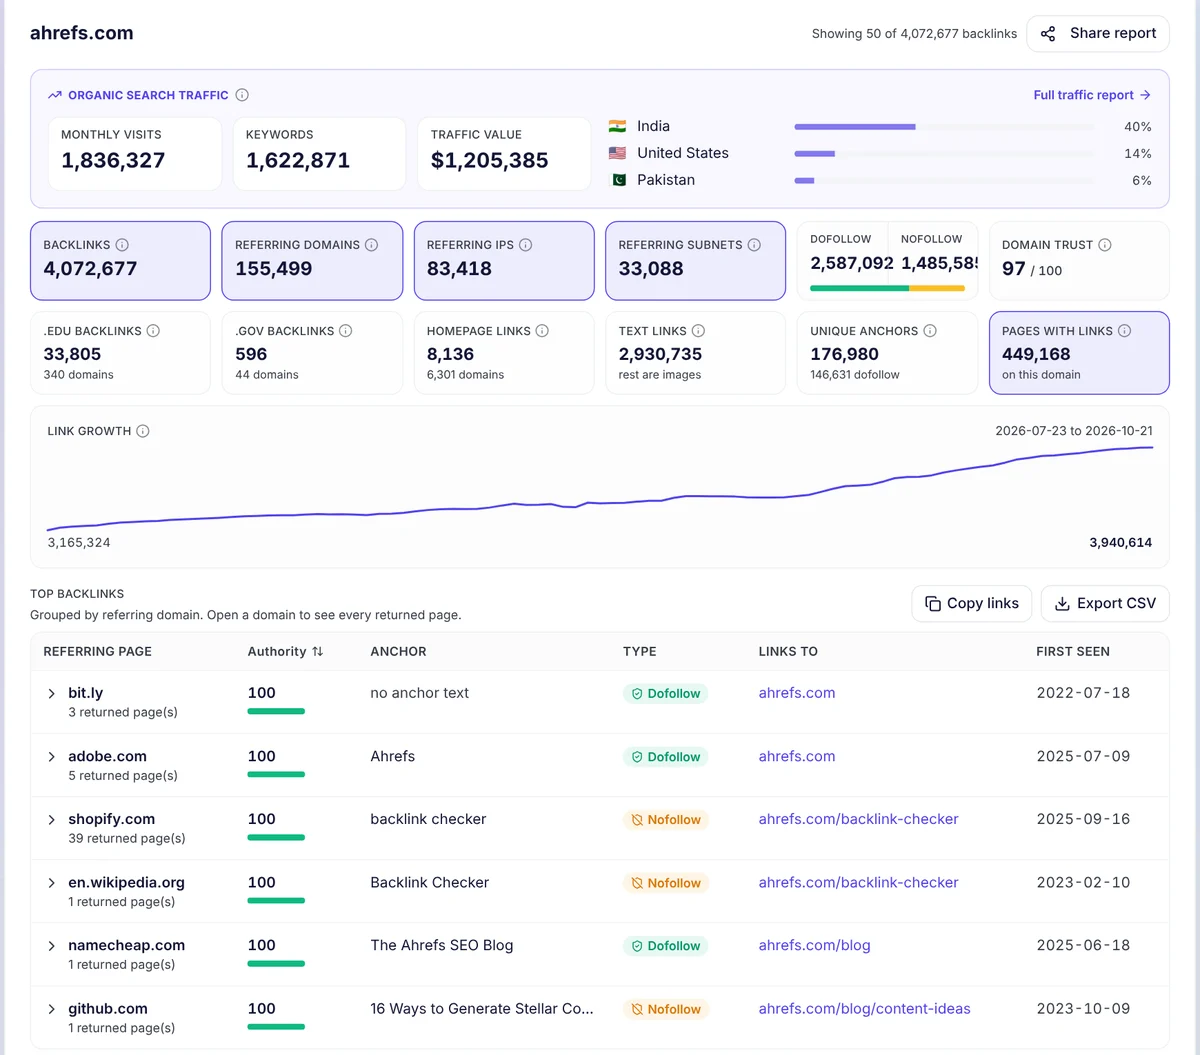The height and width of the screenshot is (1055, 1200).
Task: Open the ahrefs.com link in the adobe.com row
Action: click(797, 756)
